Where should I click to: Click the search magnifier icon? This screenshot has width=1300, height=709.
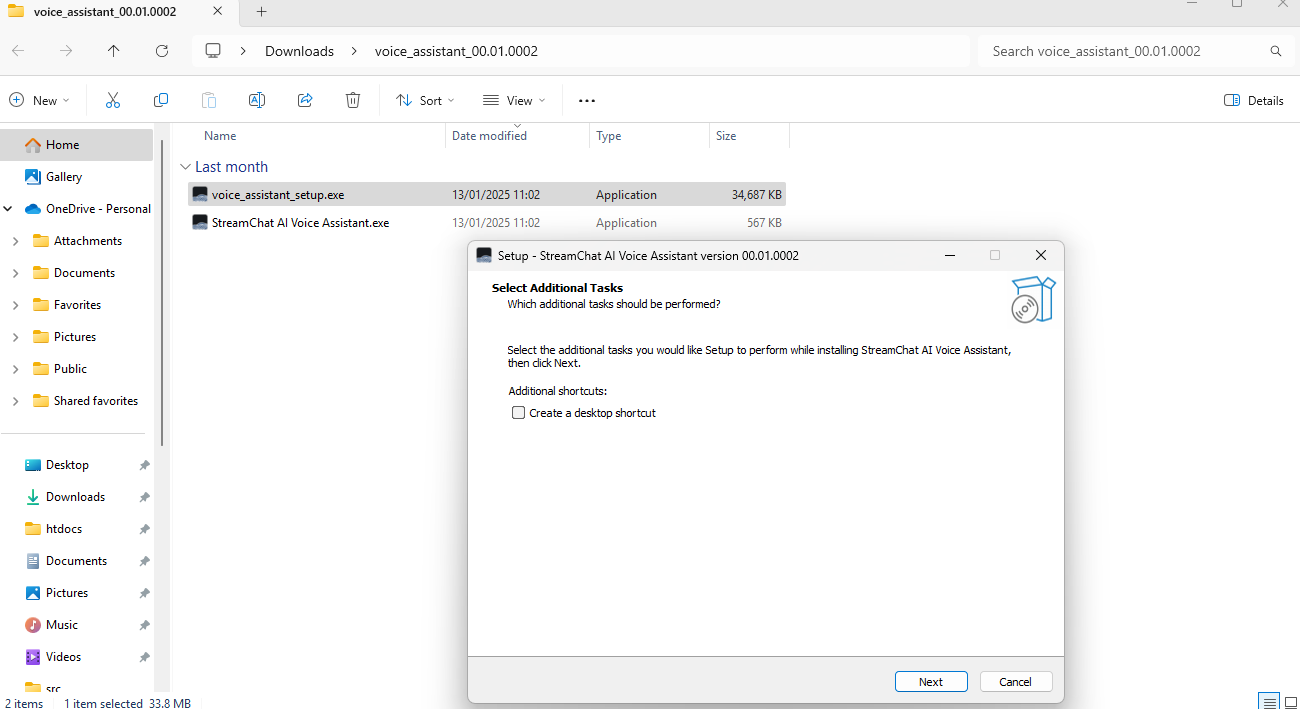[x=1275, y=51]
